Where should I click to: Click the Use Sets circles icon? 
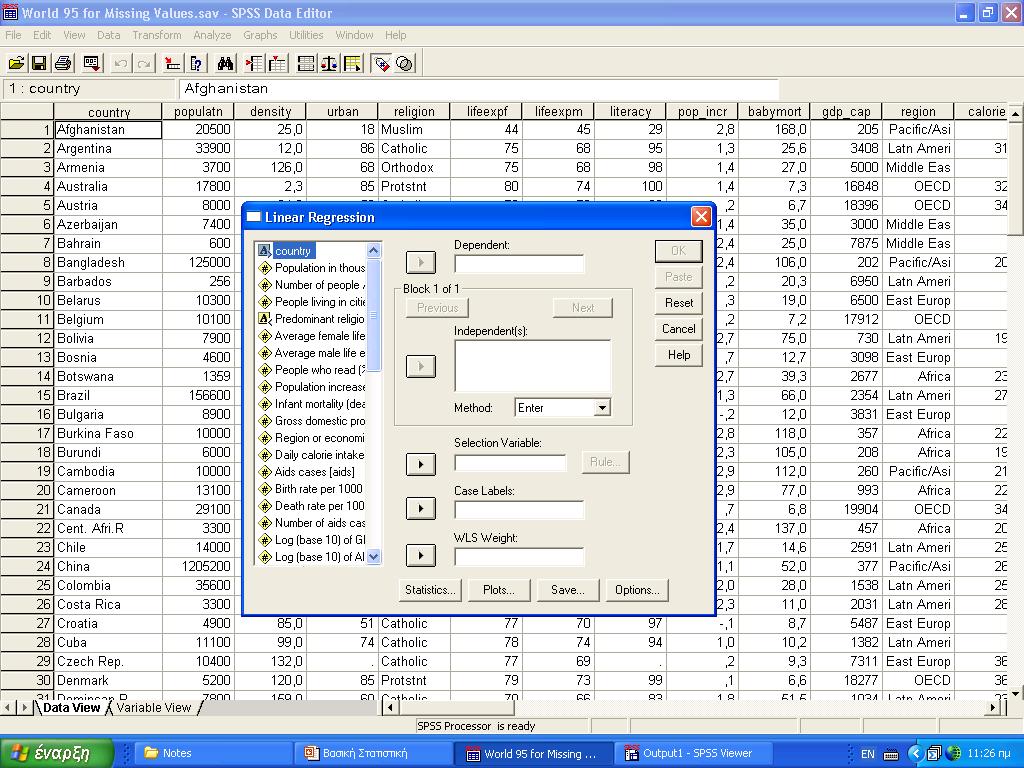tap(405, 63)
